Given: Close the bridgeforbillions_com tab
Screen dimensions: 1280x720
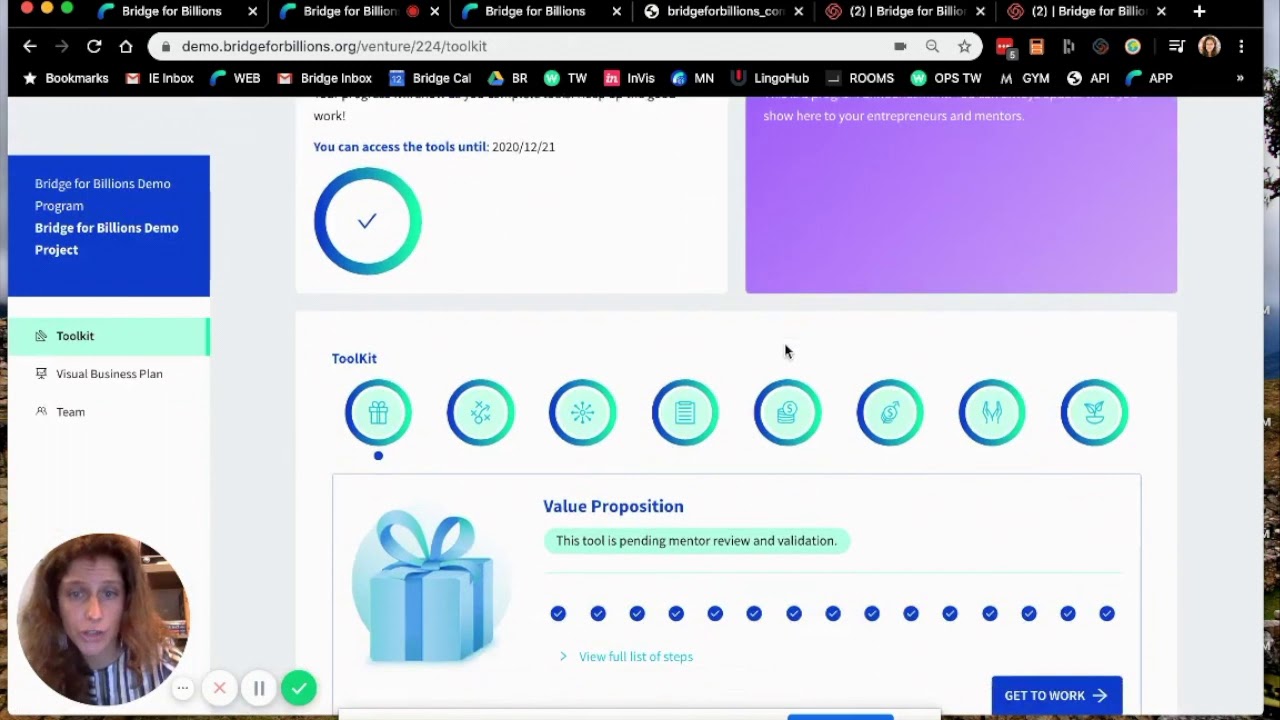Looking at the screenshot, I should 798,11.
